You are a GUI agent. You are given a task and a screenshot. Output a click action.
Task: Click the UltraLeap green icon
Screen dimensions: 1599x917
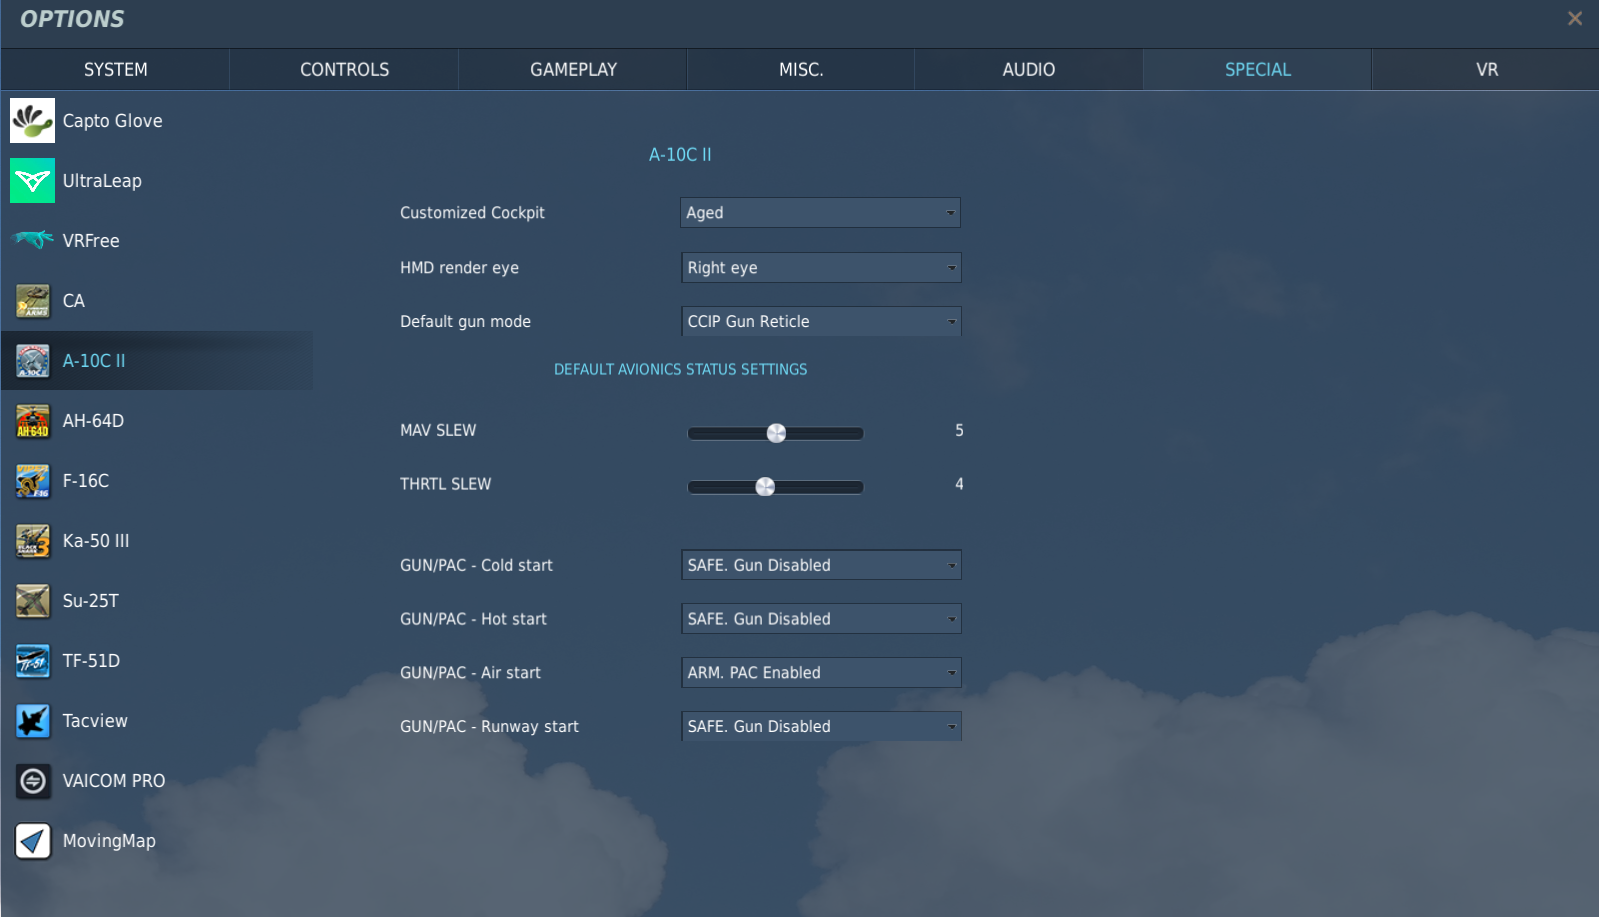pyautogui.click(x=33, y=181)
